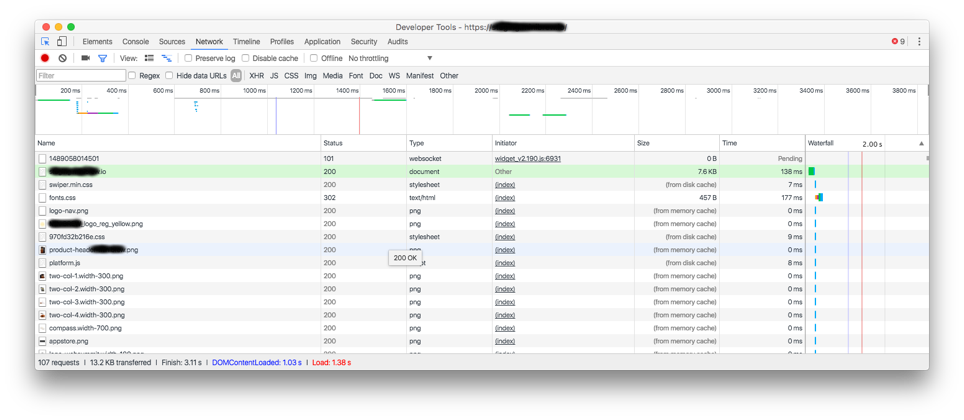Check Hide data URLs
Viewport: 964px width, 420px height.
click(x=169, y=76)
